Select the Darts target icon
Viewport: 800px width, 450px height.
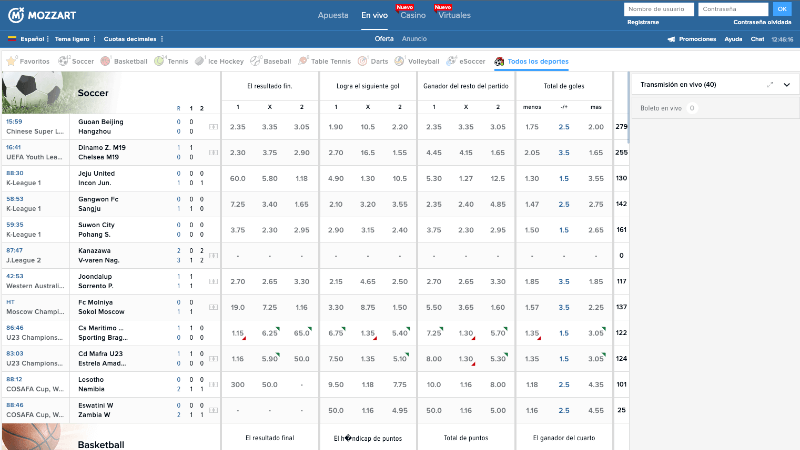coord(362,61)
